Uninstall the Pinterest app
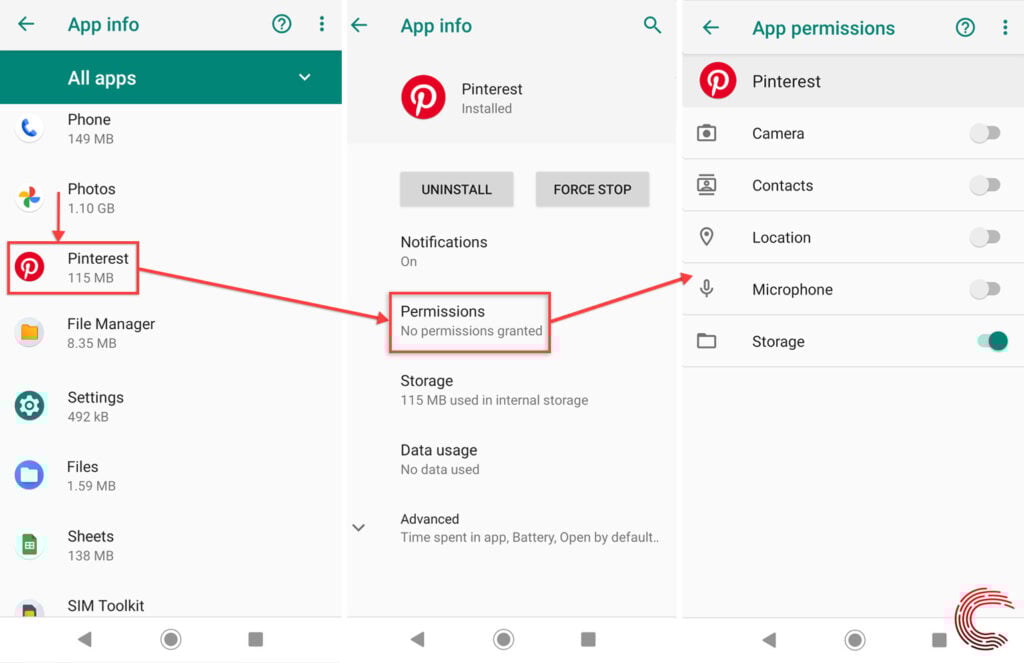 click(456, 189)
